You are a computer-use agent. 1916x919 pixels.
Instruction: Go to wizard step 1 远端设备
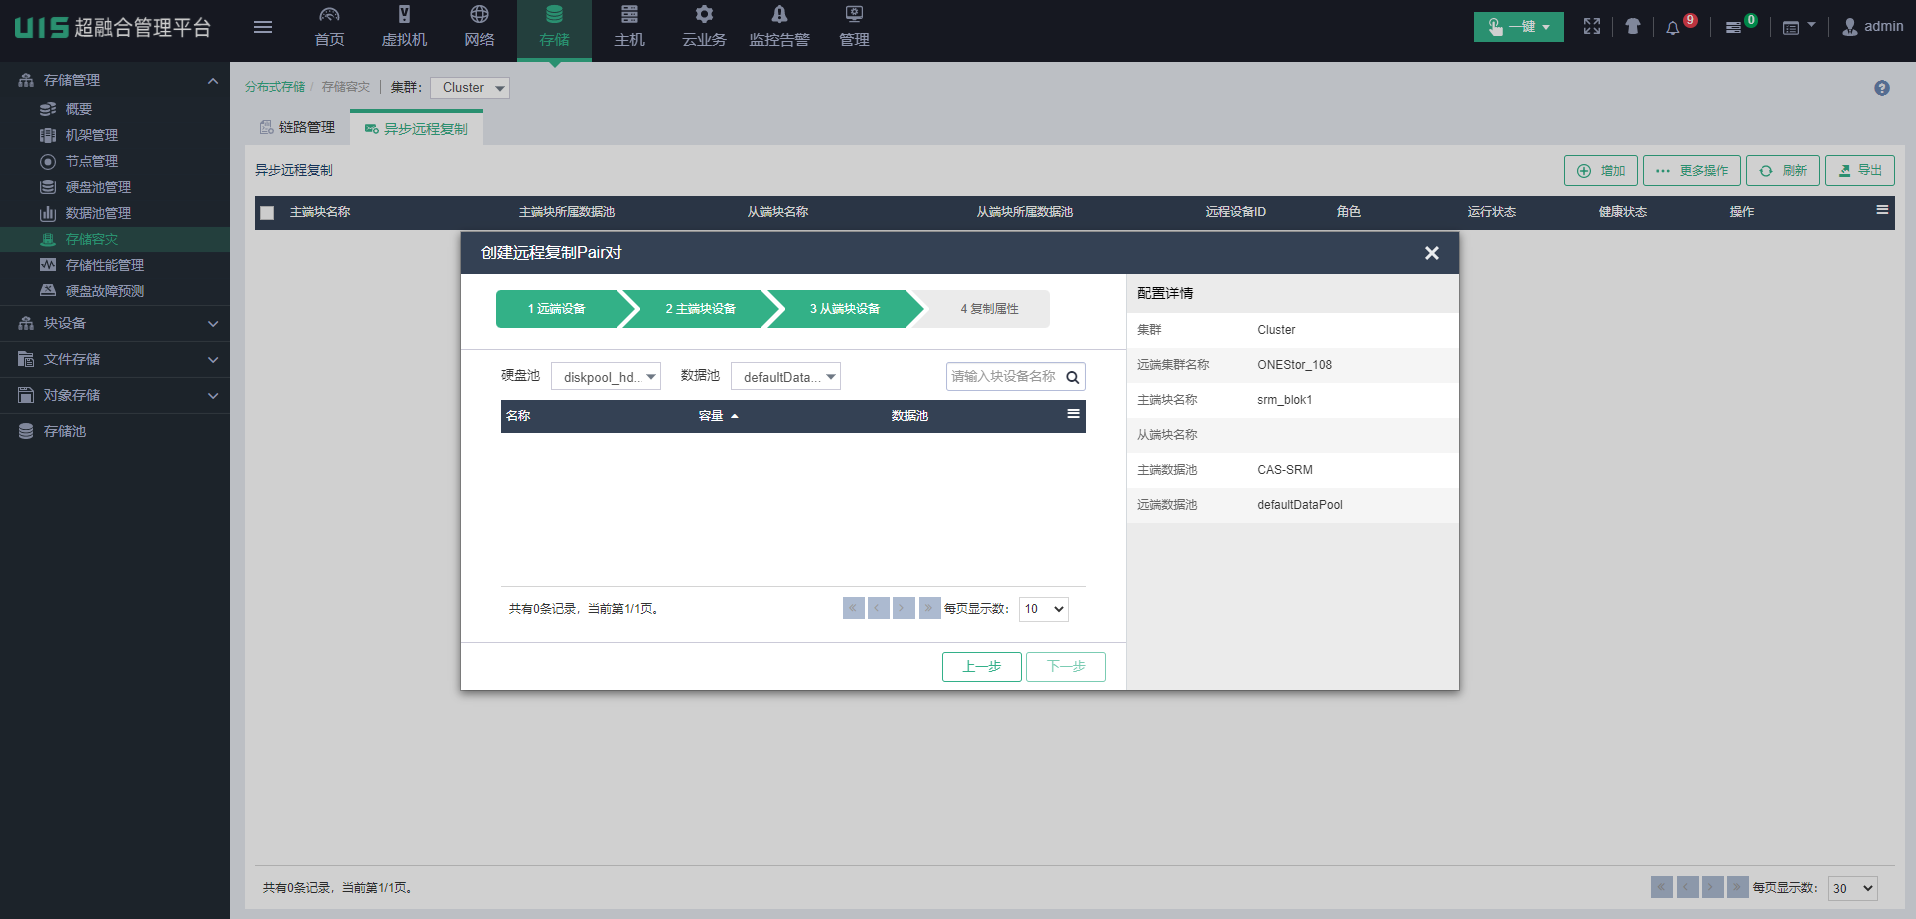[x=558, y=309]
